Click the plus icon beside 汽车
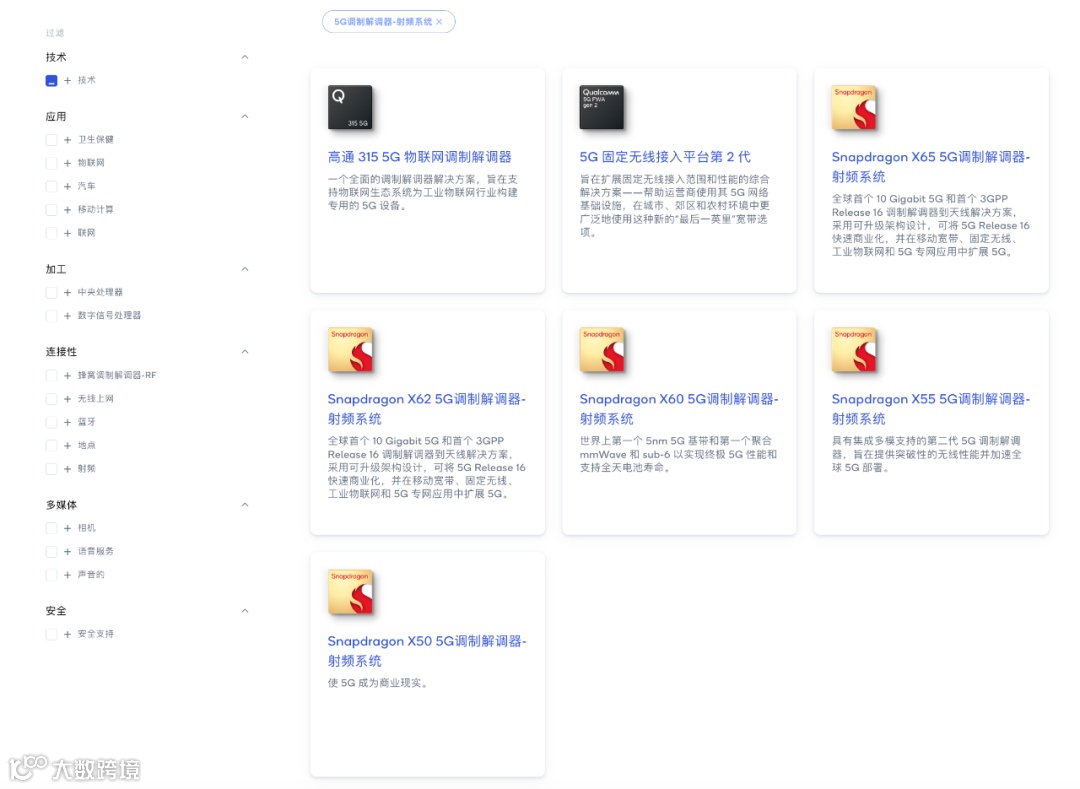The image size is (1080, 789). pyautogui.click(x=68, y=187)
